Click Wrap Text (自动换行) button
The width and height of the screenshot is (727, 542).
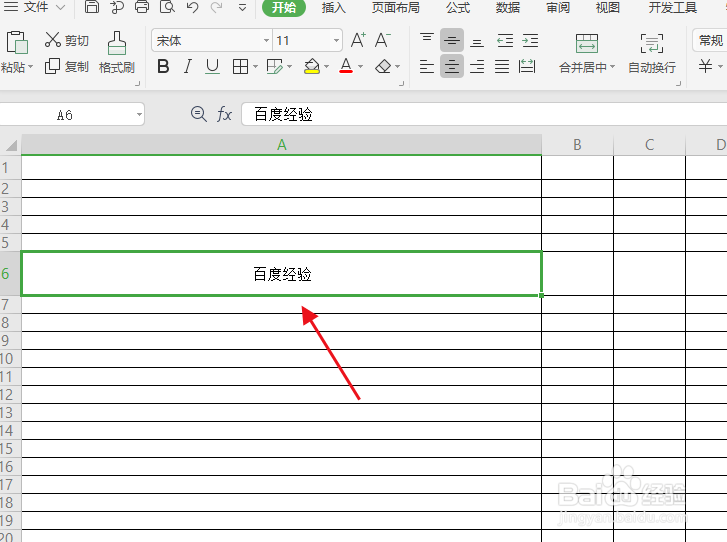click(x=651, y=53)
